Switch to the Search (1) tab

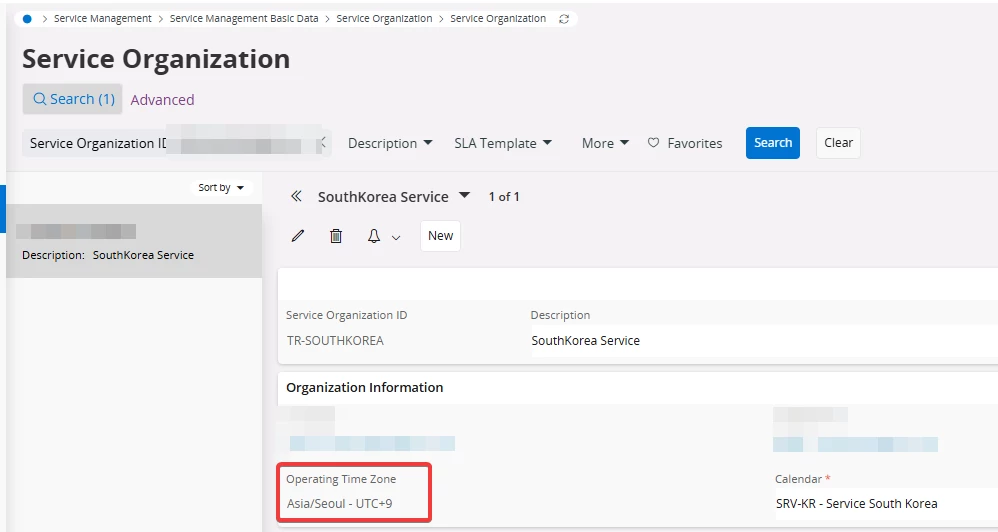pos(72,99)
